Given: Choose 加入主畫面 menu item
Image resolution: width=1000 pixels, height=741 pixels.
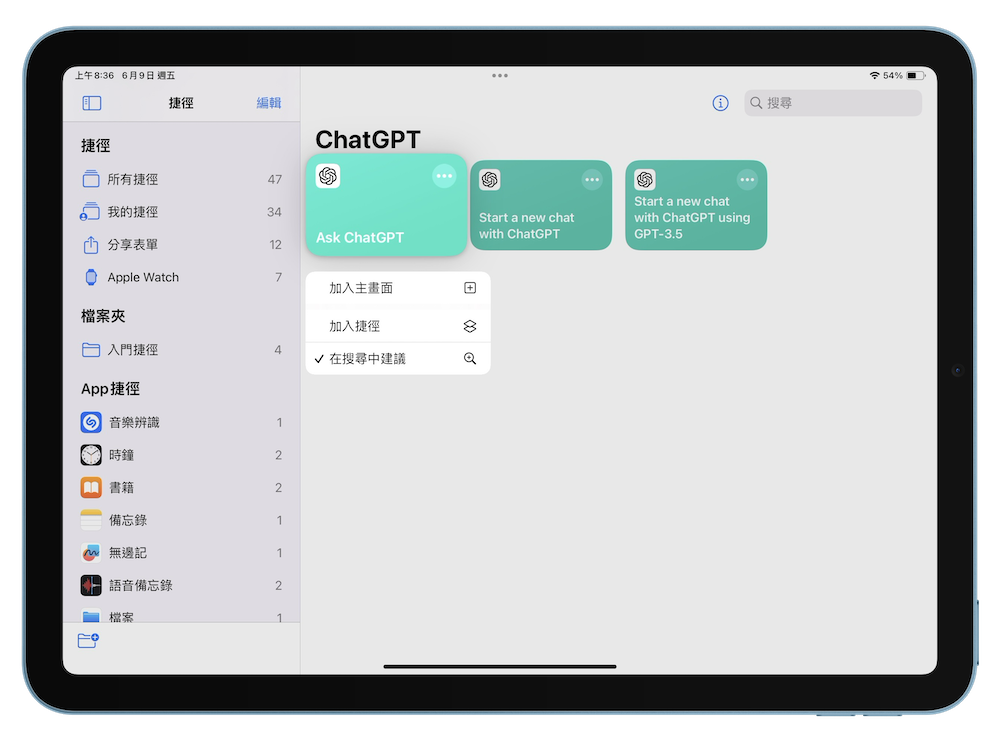Looking at the screenshot, I should tap(398, 288).
